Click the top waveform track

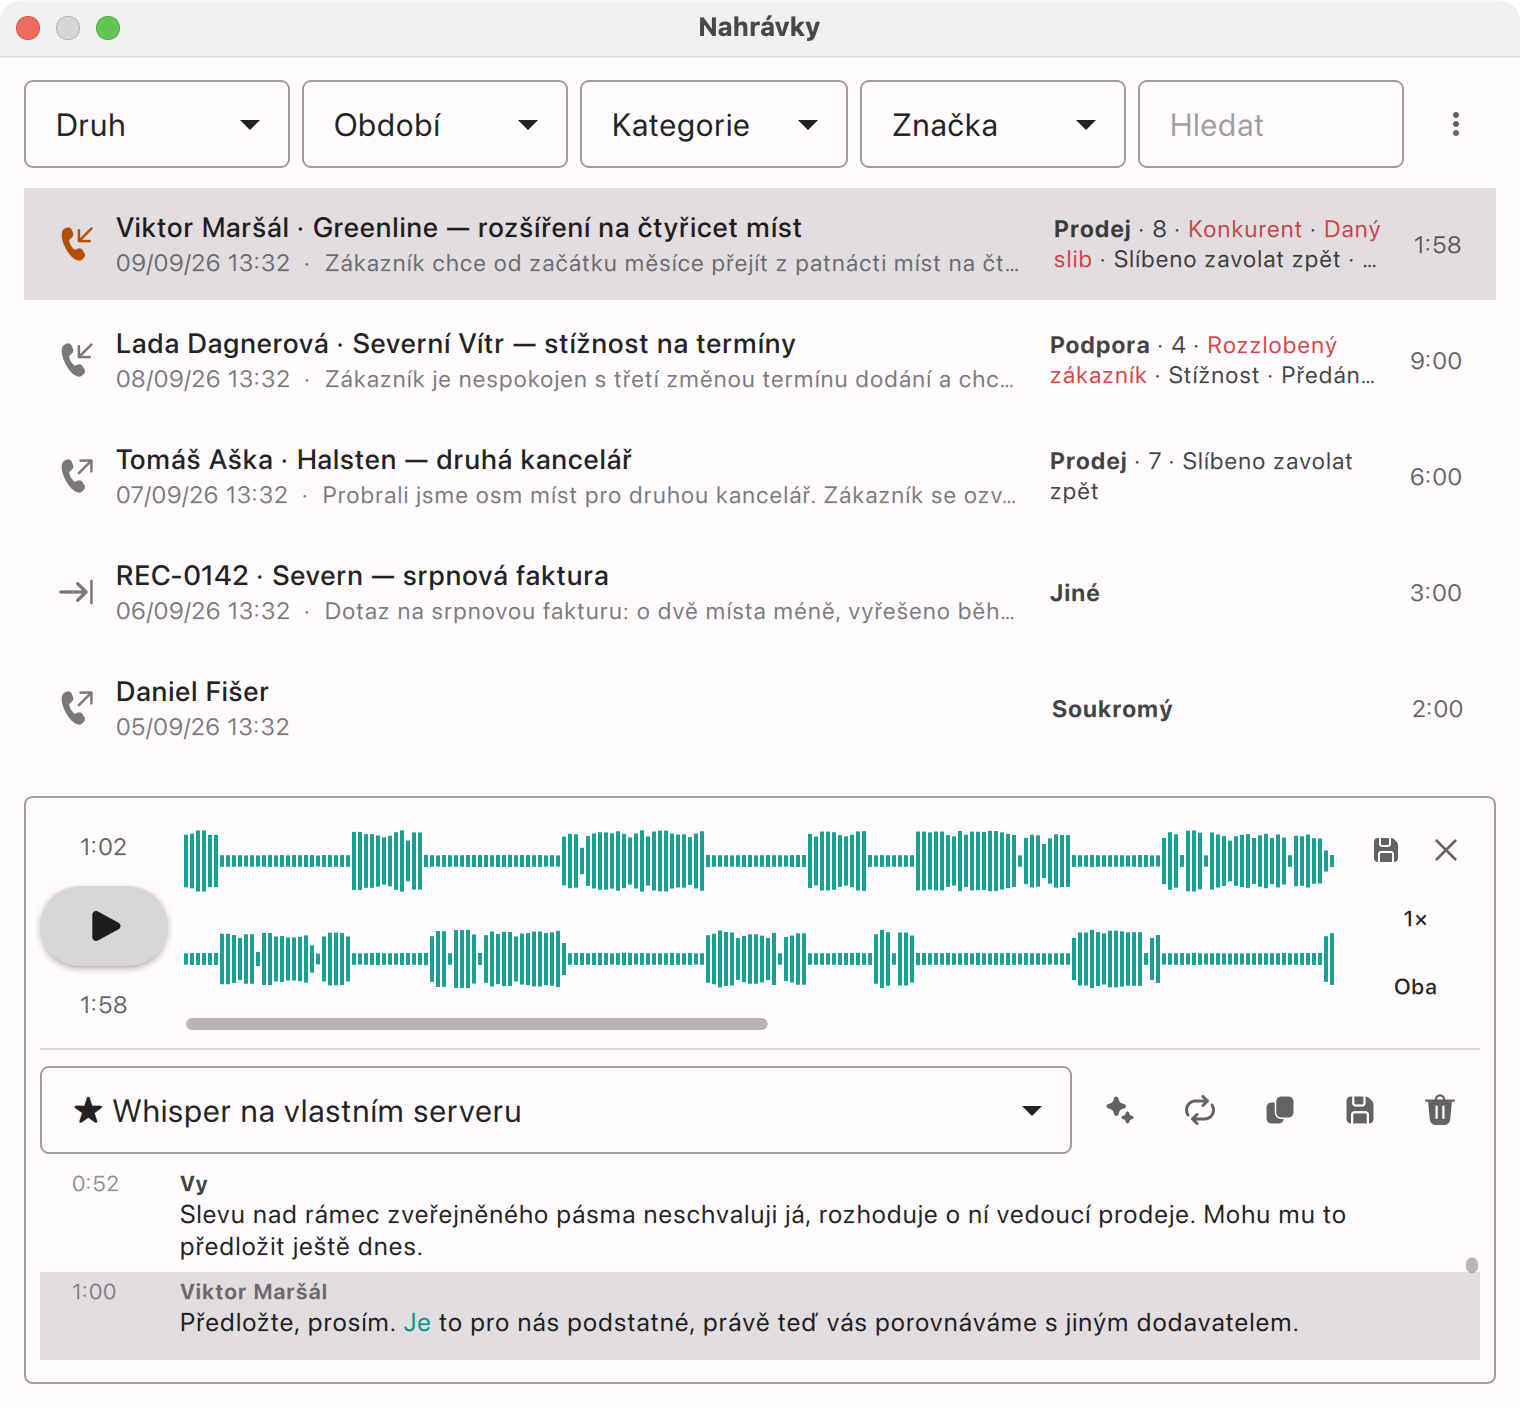[x=759, y=860]
